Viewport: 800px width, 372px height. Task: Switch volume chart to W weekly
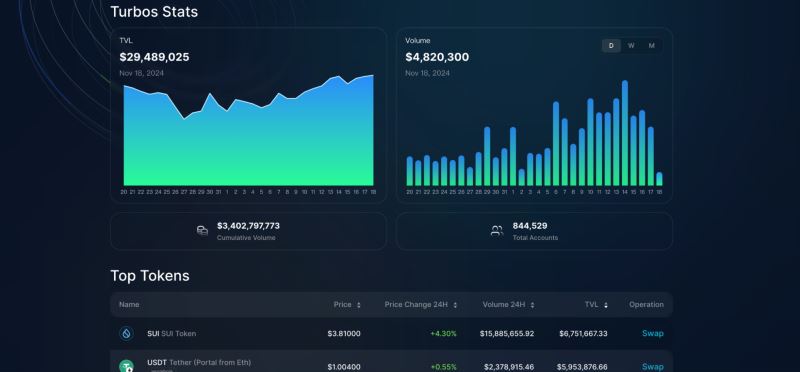point(631,45)
